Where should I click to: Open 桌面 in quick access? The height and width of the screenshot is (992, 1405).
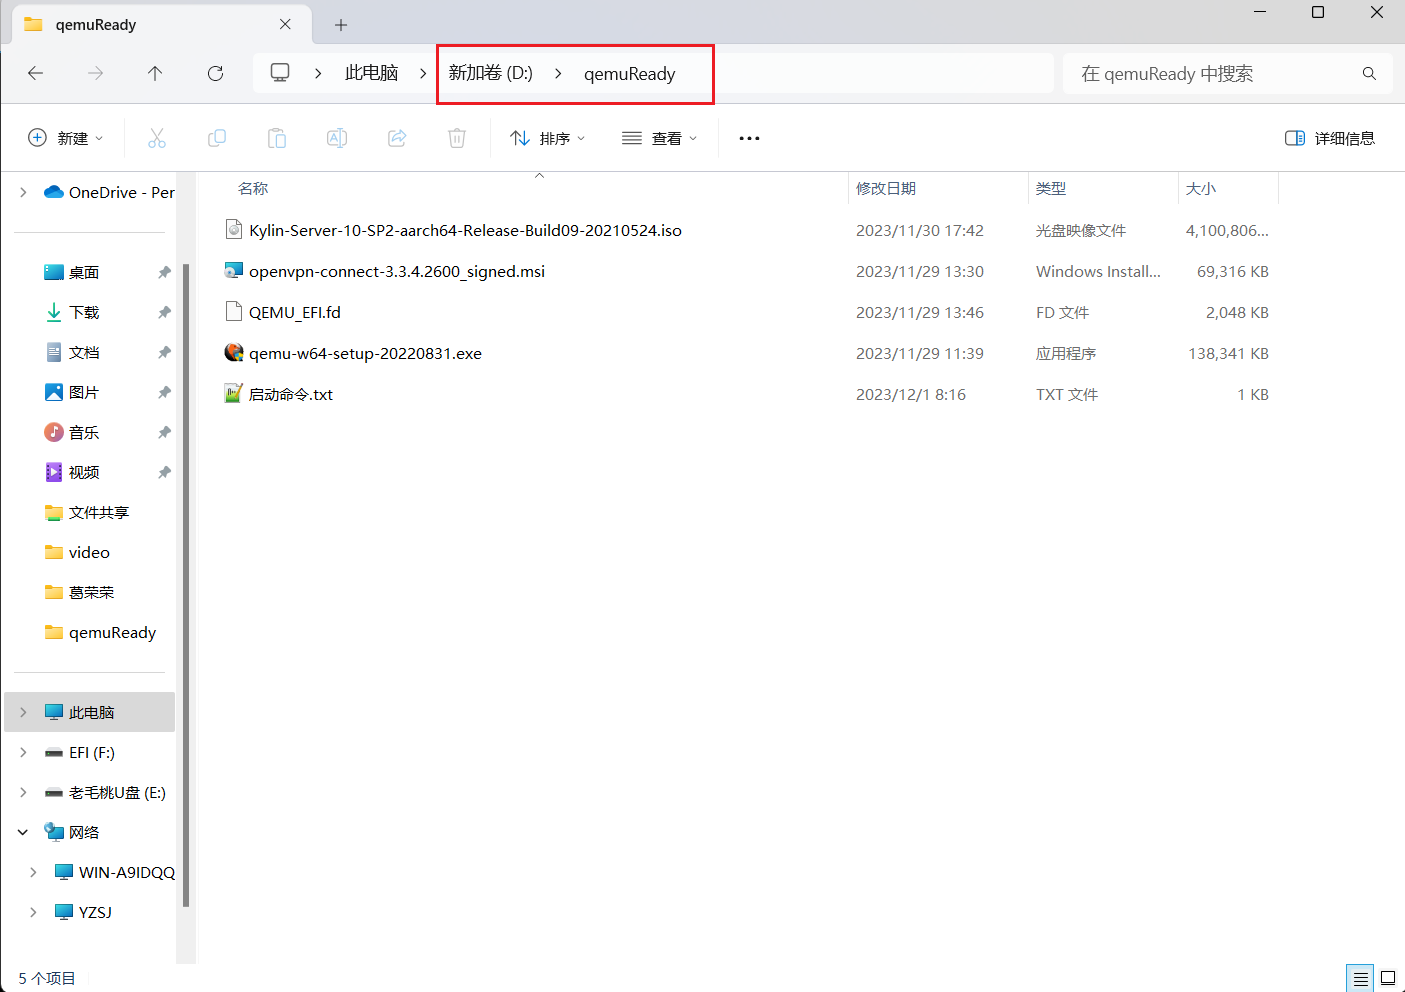[84, 272]
